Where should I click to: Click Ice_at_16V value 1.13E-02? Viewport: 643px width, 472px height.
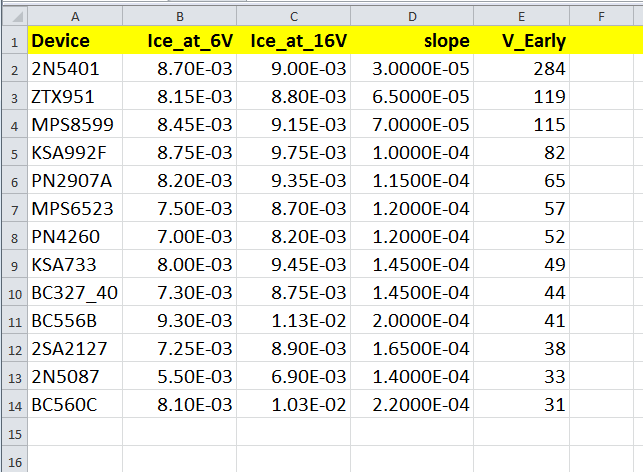tap(294, 320)
